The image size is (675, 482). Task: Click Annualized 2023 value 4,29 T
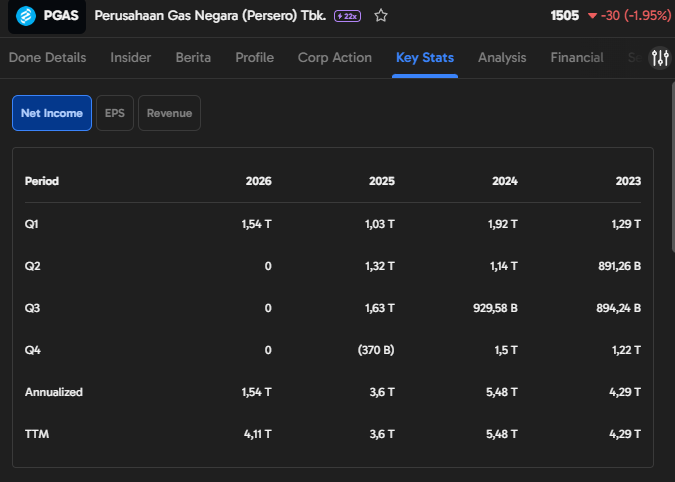tap(625, 392)
